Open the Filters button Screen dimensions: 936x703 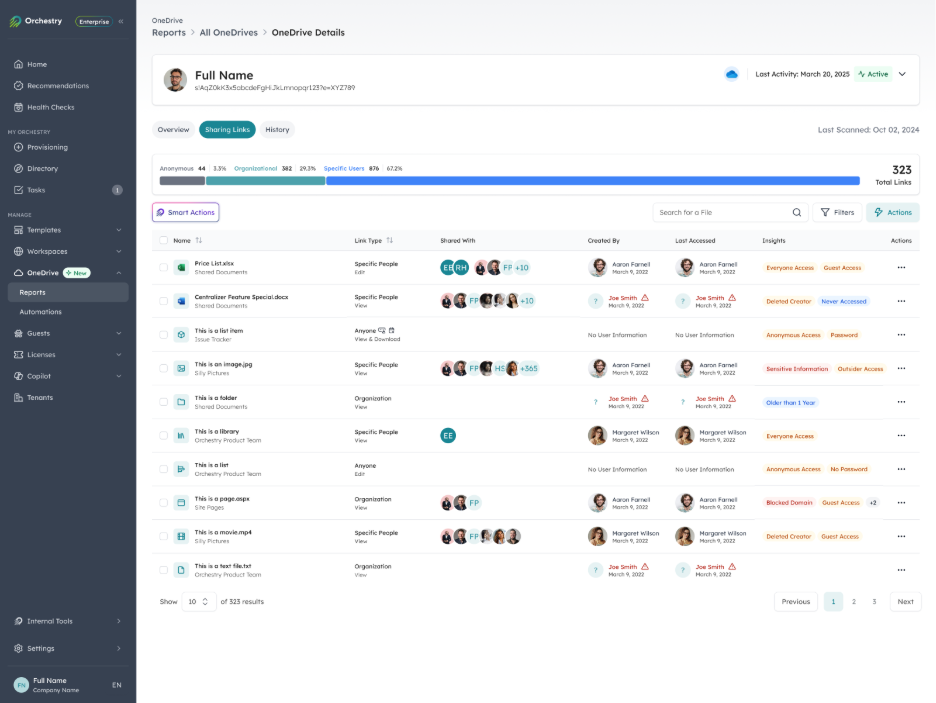[838, 212]
